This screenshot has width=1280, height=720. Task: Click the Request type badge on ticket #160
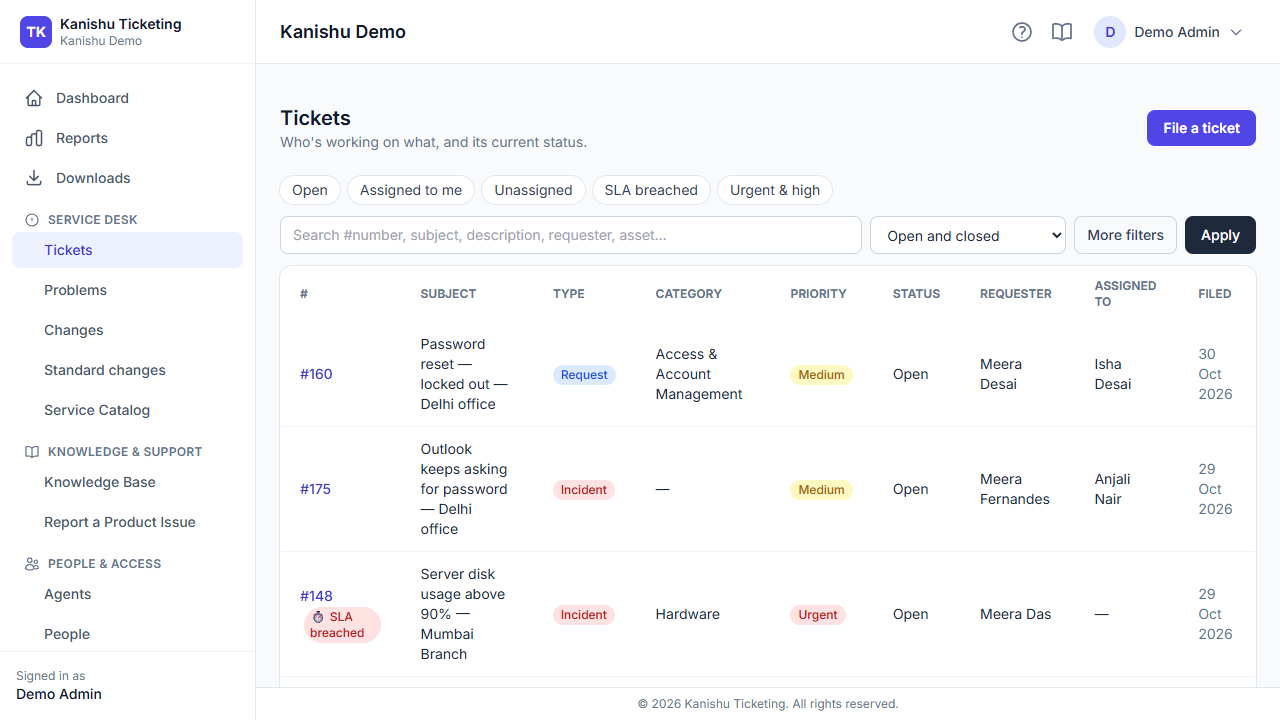pyautogui.click(x=584, y=375)
